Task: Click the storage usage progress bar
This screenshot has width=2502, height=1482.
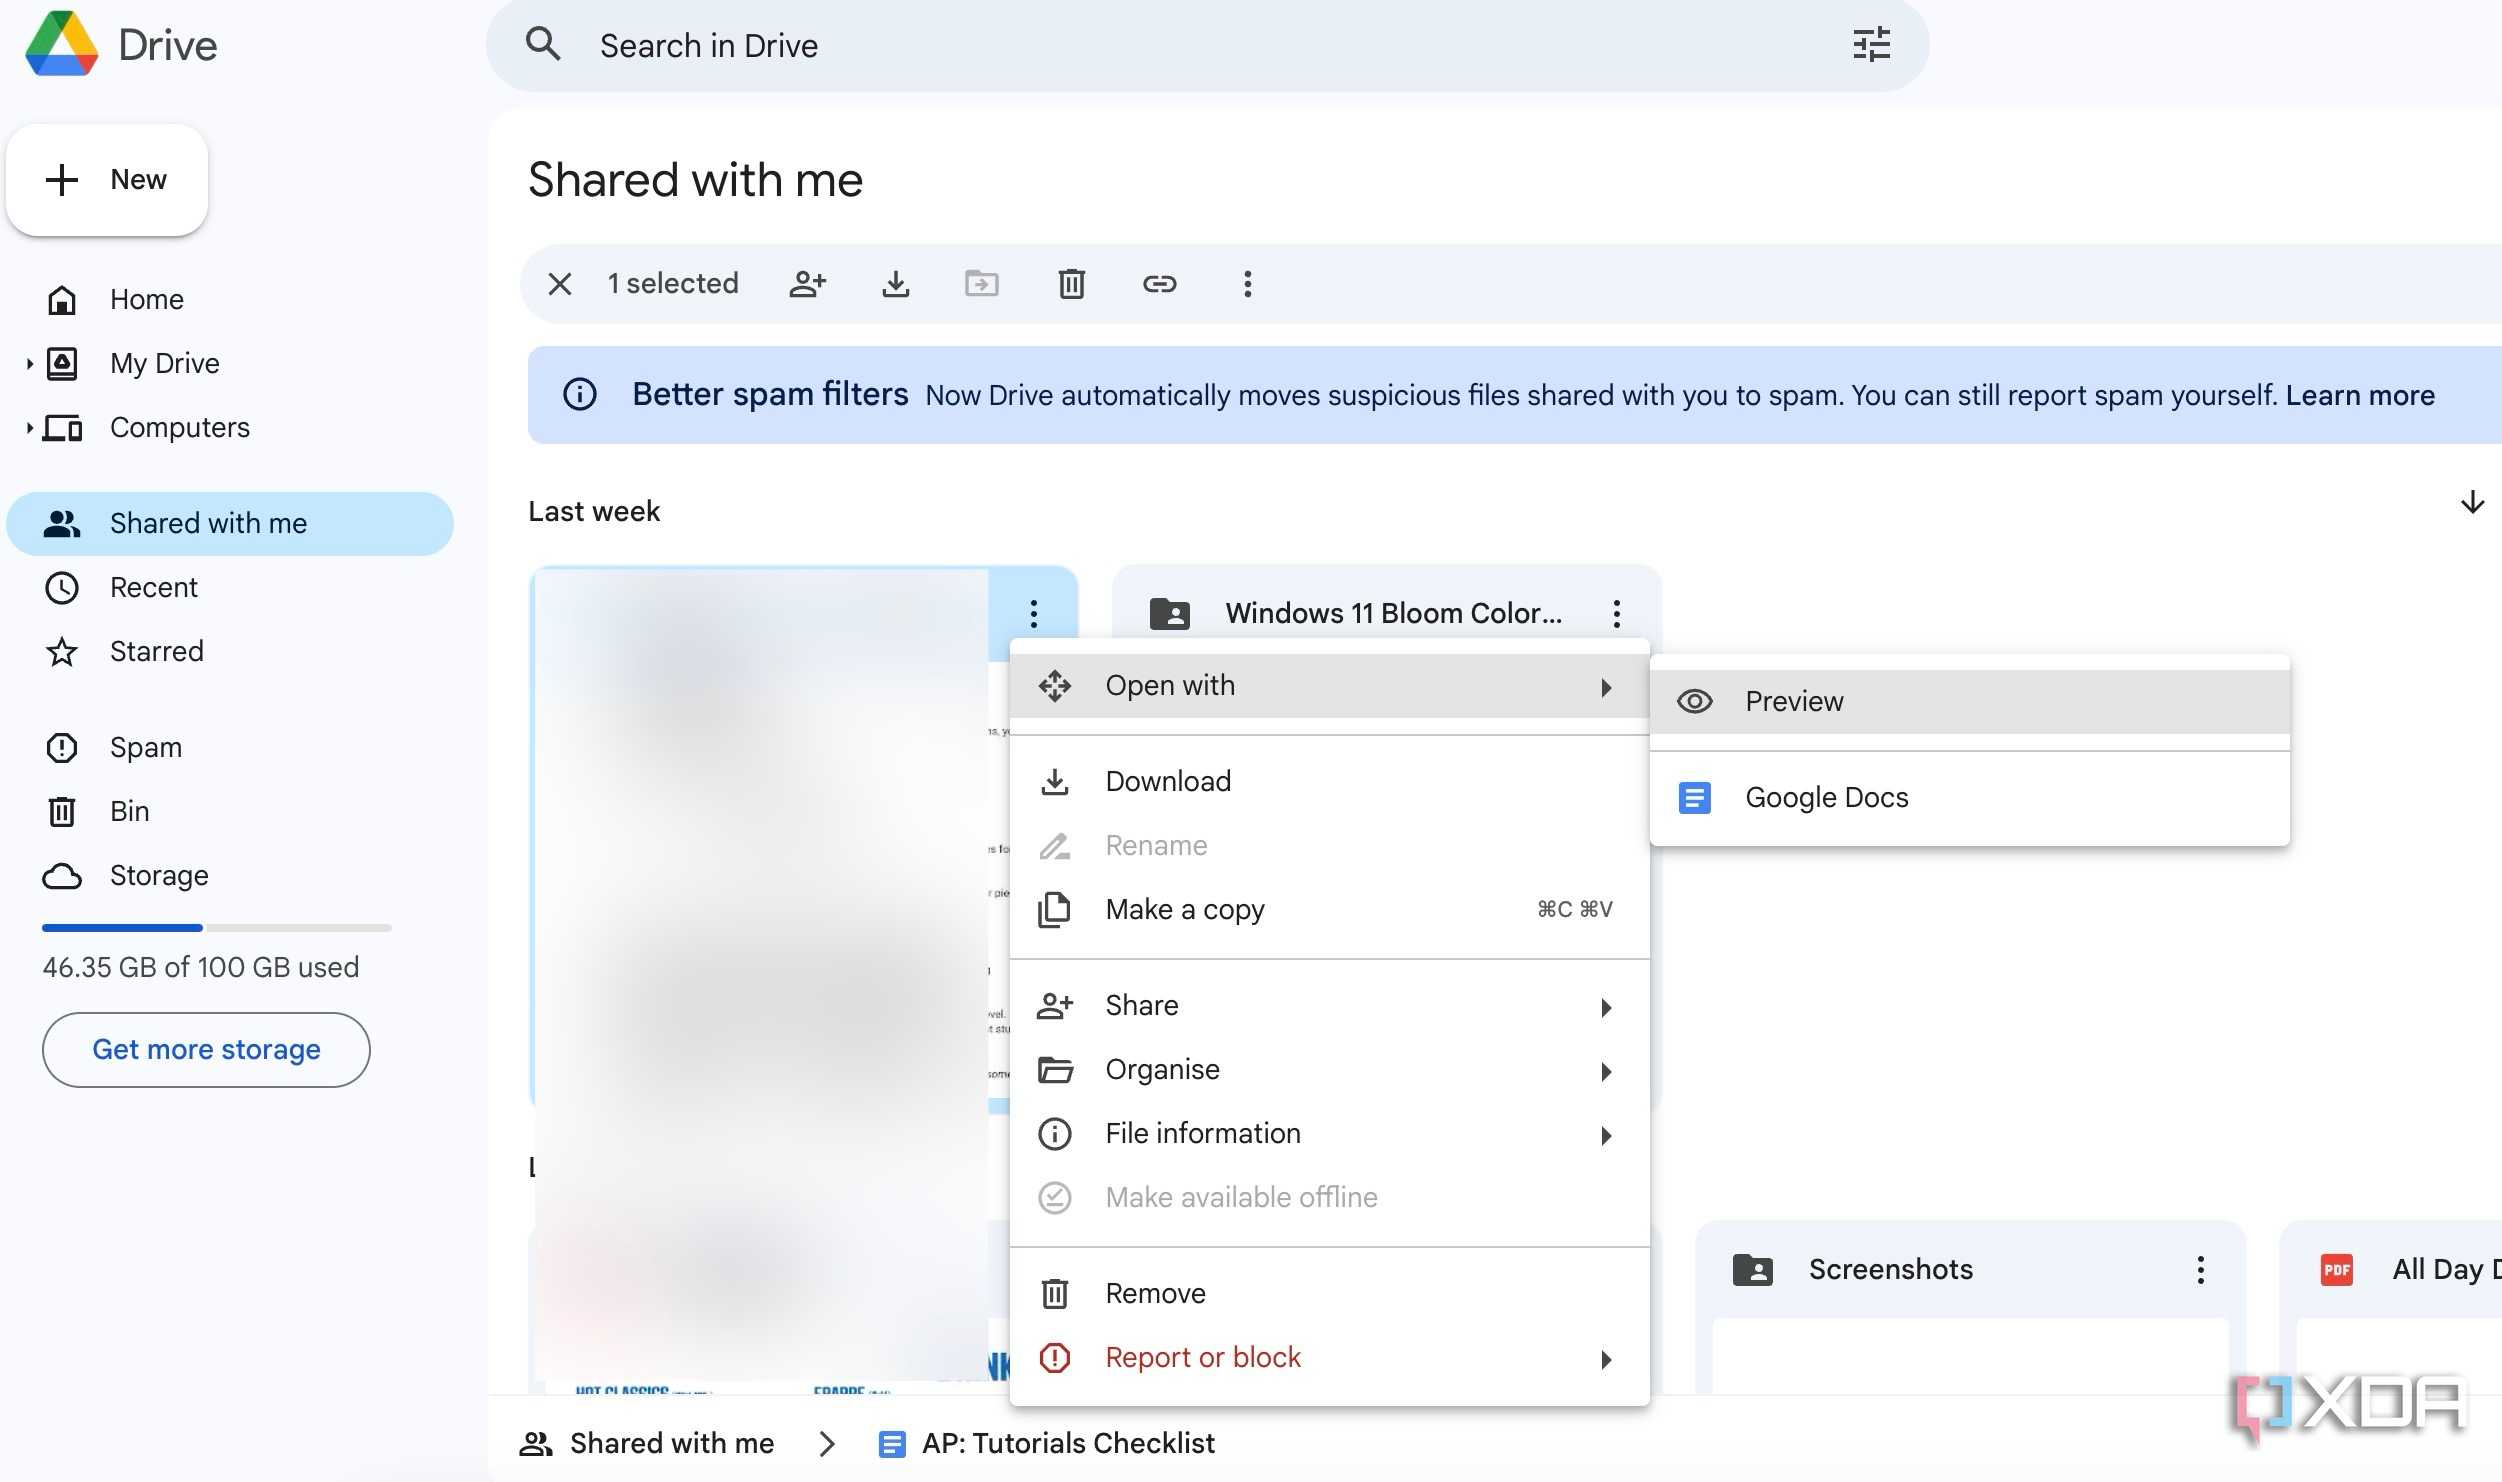Action: (216, 928)
